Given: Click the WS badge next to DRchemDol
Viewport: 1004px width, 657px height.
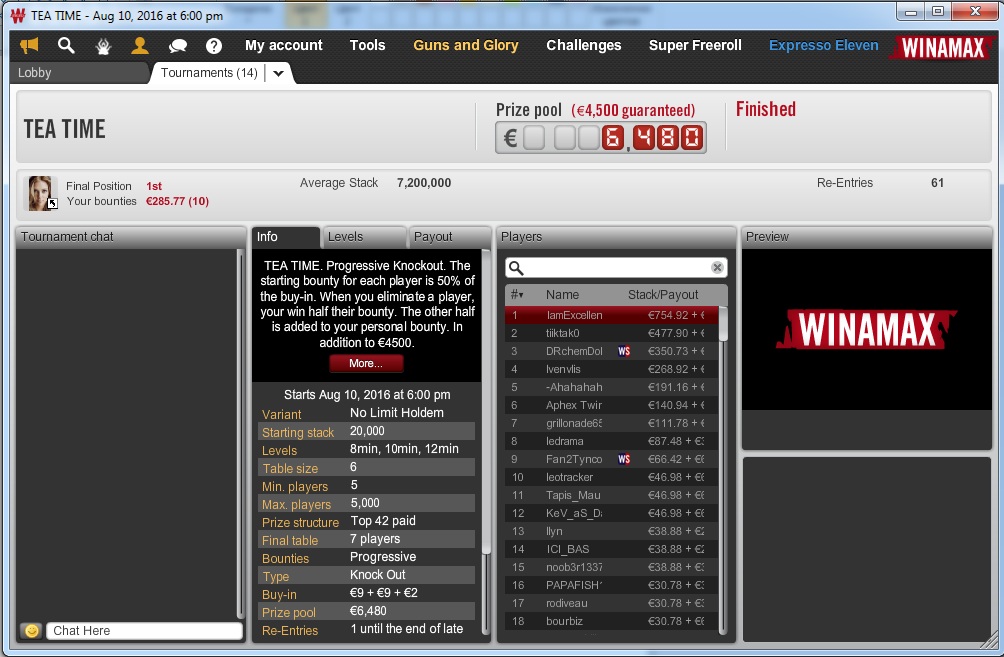Looking at the screenshot, I should [x=624, y=351].
